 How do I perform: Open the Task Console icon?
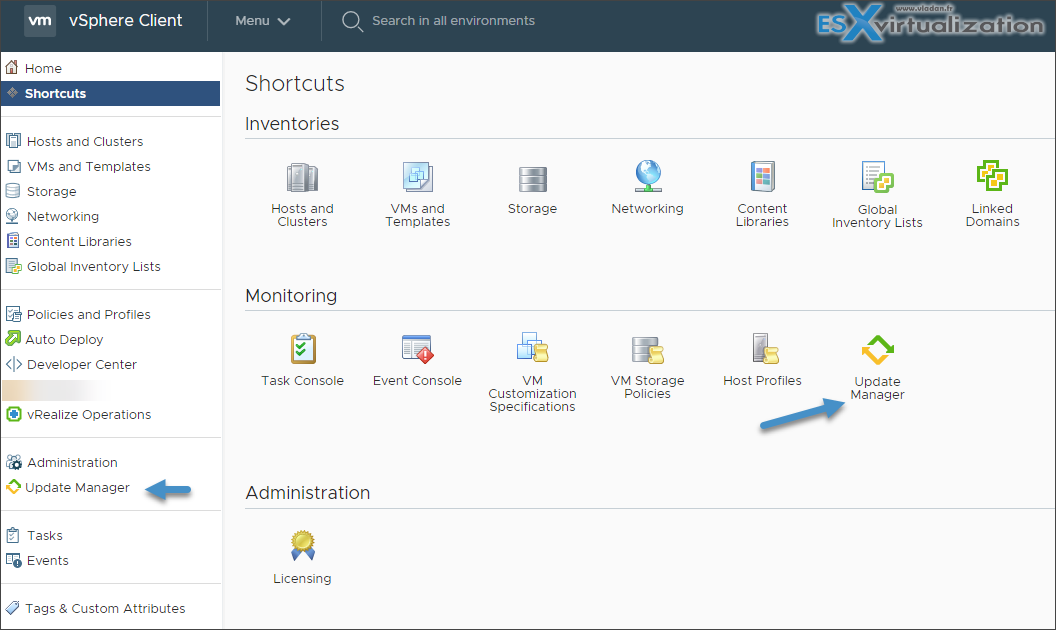302,349
